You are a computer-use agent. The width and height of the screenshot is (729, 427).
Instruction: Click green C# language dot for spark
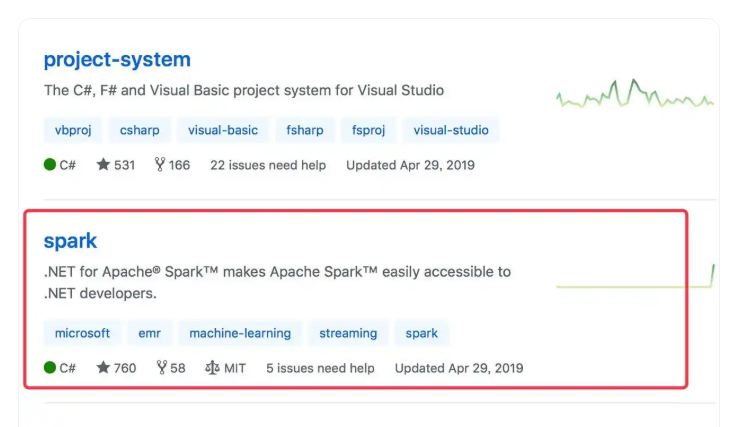coord(50,367)
